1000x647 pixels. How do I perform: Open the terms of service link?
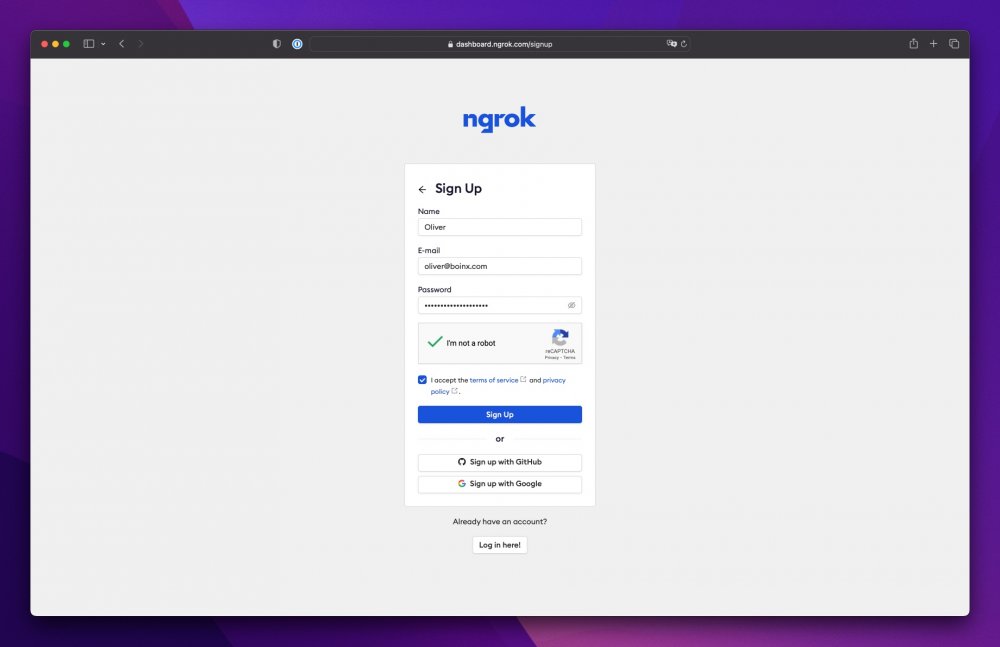[494, 380]
